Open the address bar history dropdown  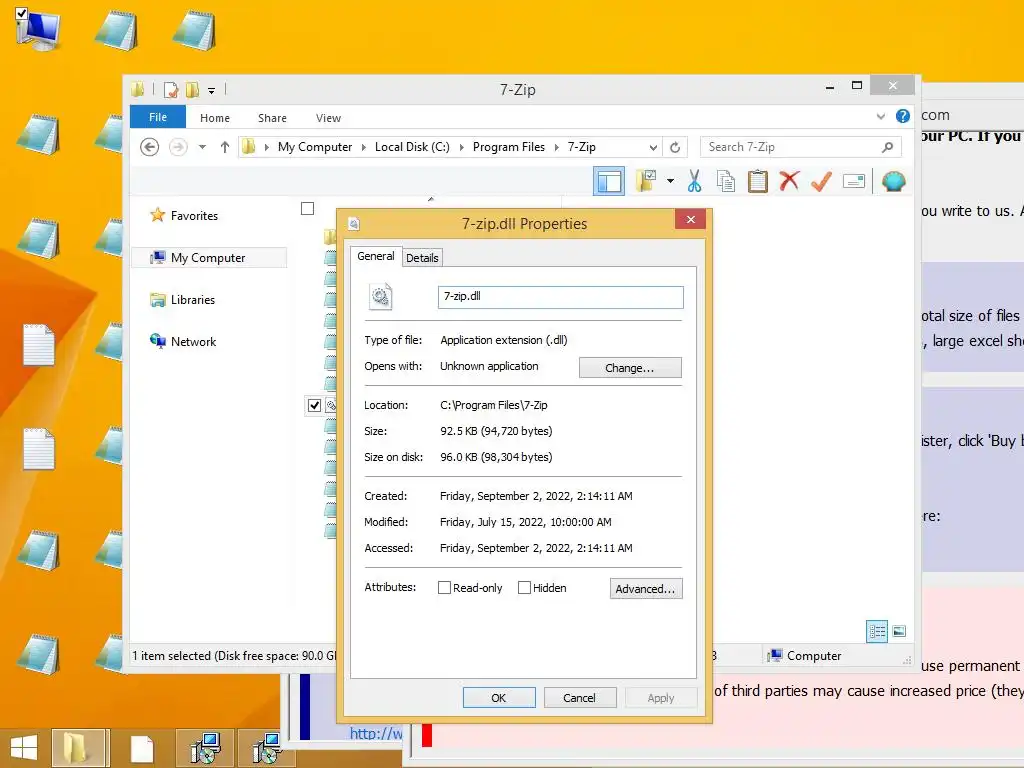tap(652, 148)
